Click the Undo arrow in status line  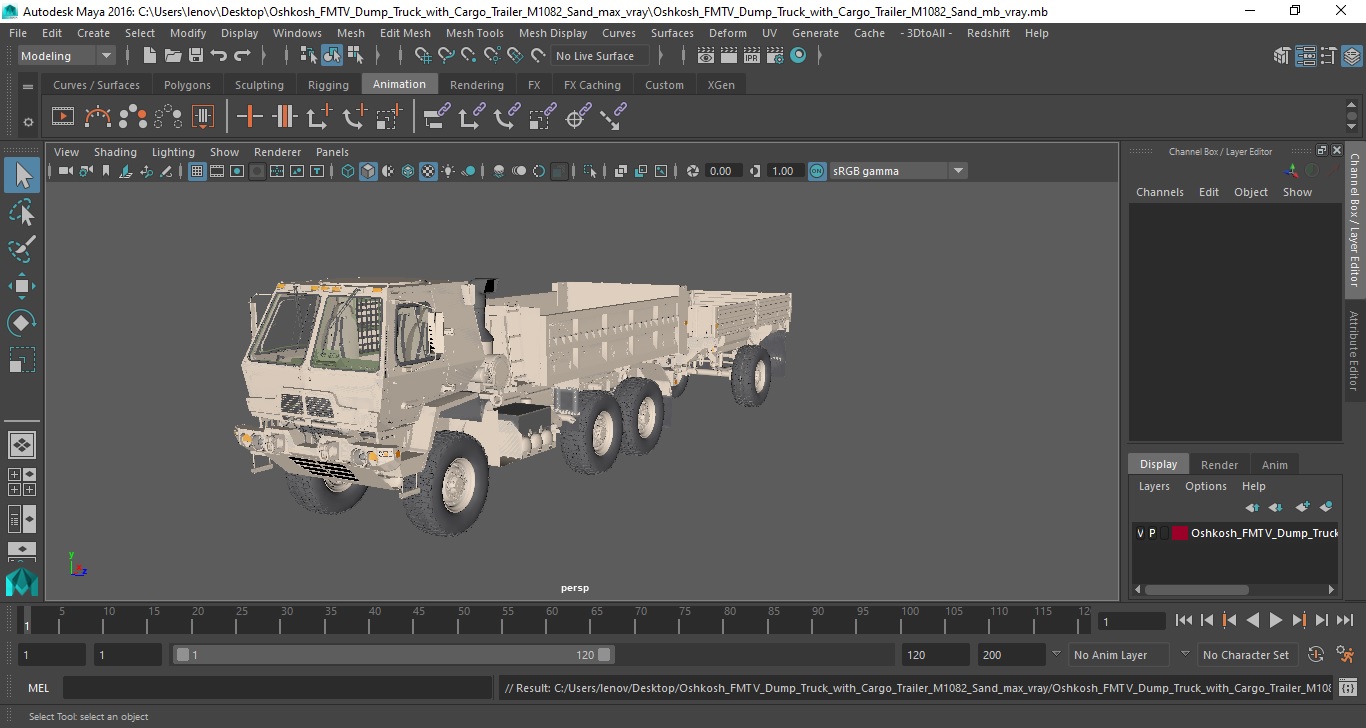click(x=219, y=56)
